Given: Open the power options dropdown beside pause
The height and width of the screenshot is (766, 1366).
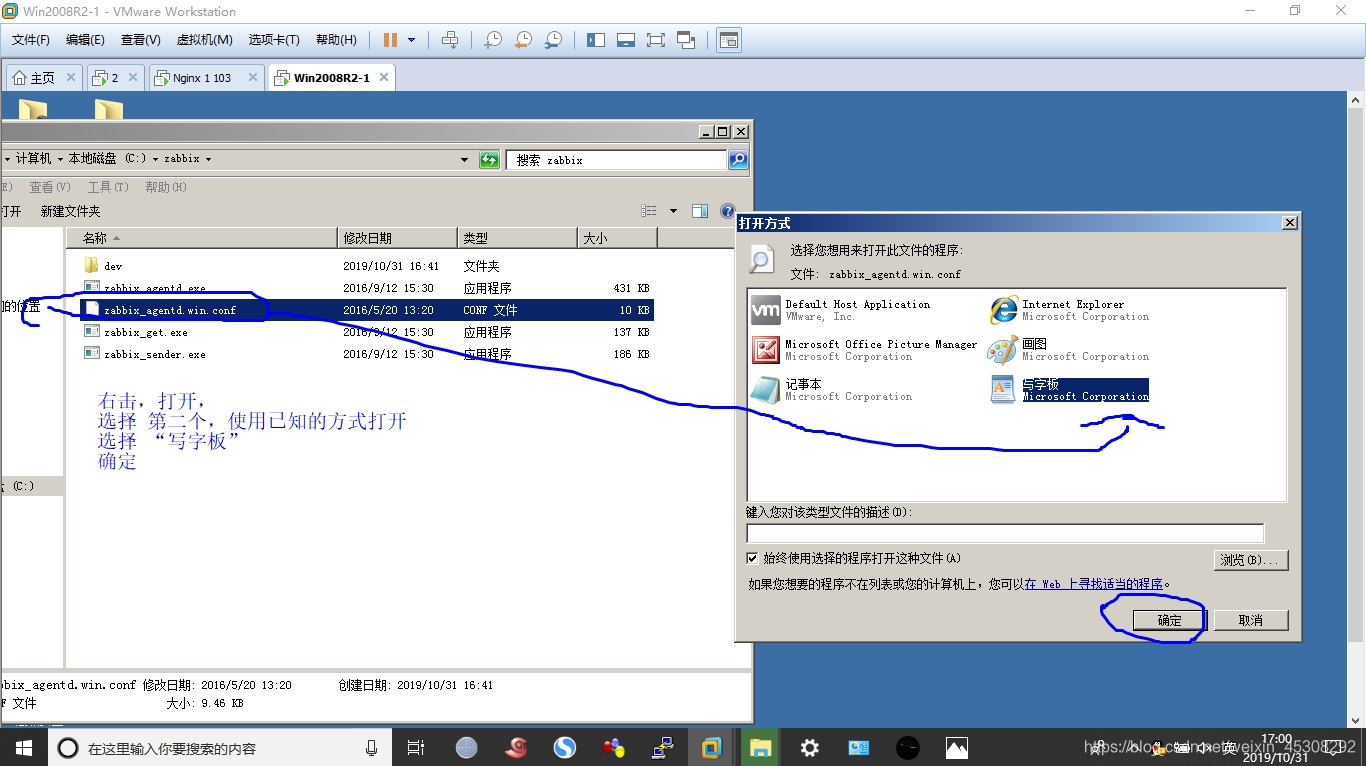Looking at the screenshot, I should click(x=411, y=40).
